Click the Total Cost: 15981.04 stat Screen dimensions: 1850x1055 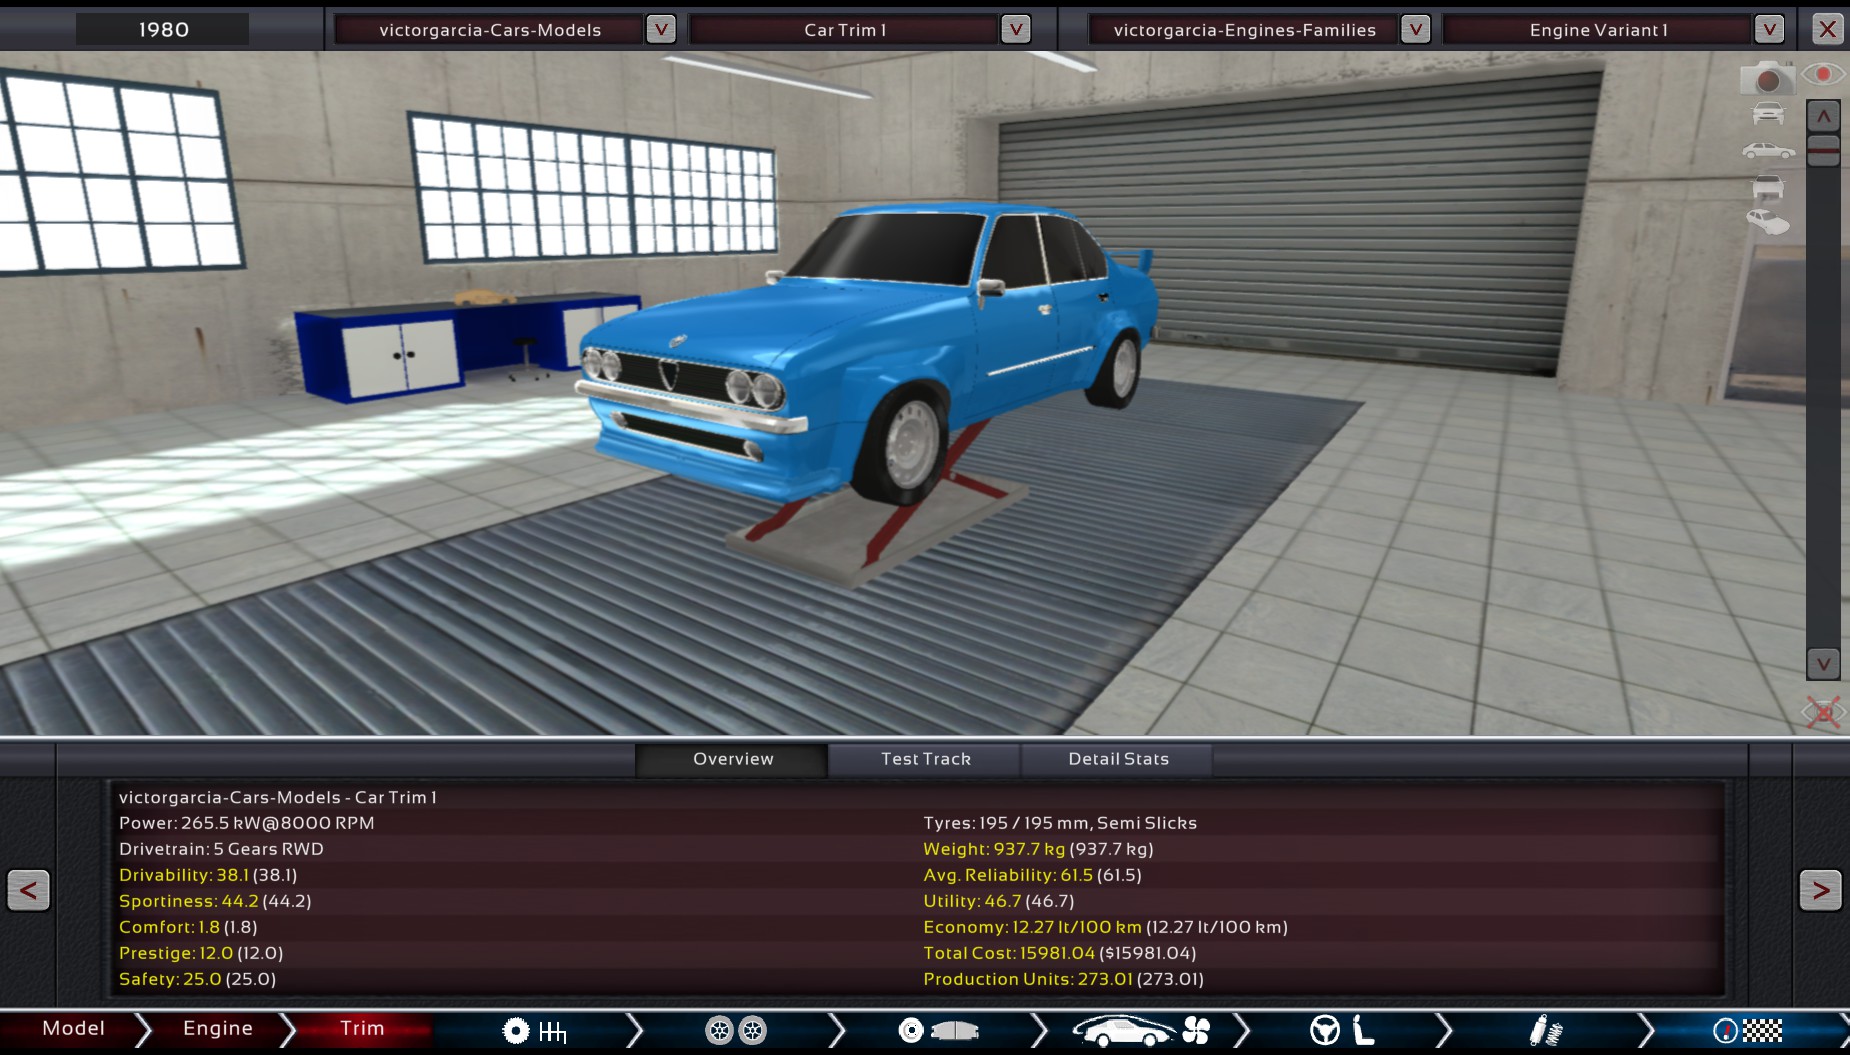[x=1059, y=953]
